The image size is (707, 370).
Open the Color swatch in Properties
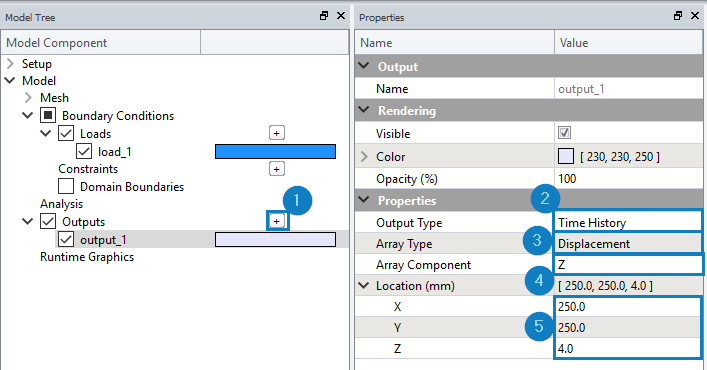coord(566,156)
